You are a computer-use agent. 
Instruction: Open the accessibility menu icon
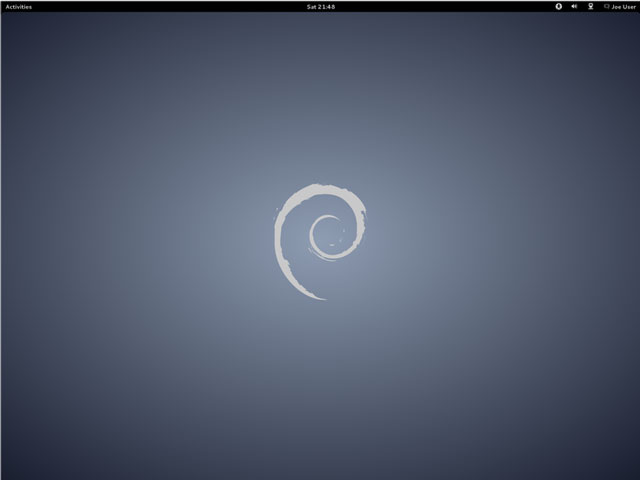559,7
